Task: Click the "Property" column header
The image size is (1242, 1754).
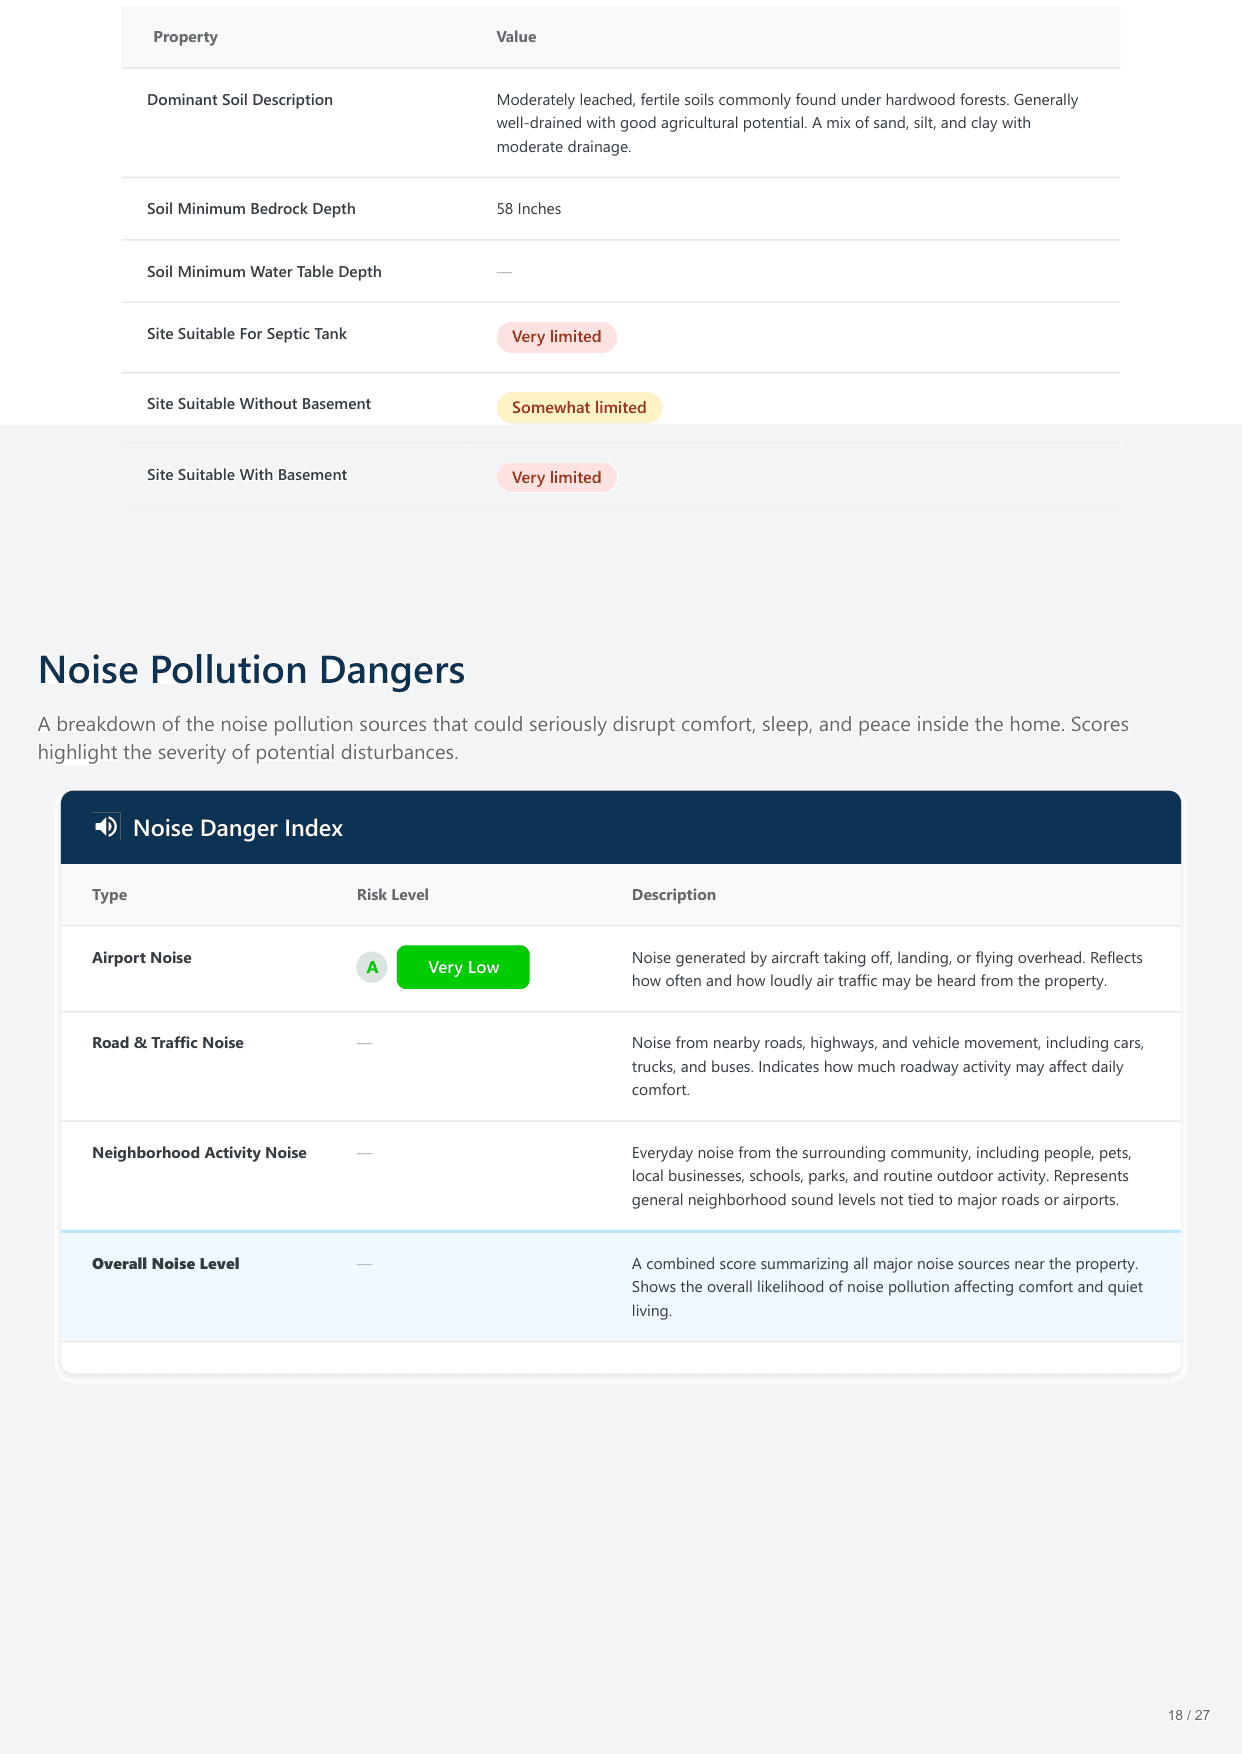Action: [185, 37]
